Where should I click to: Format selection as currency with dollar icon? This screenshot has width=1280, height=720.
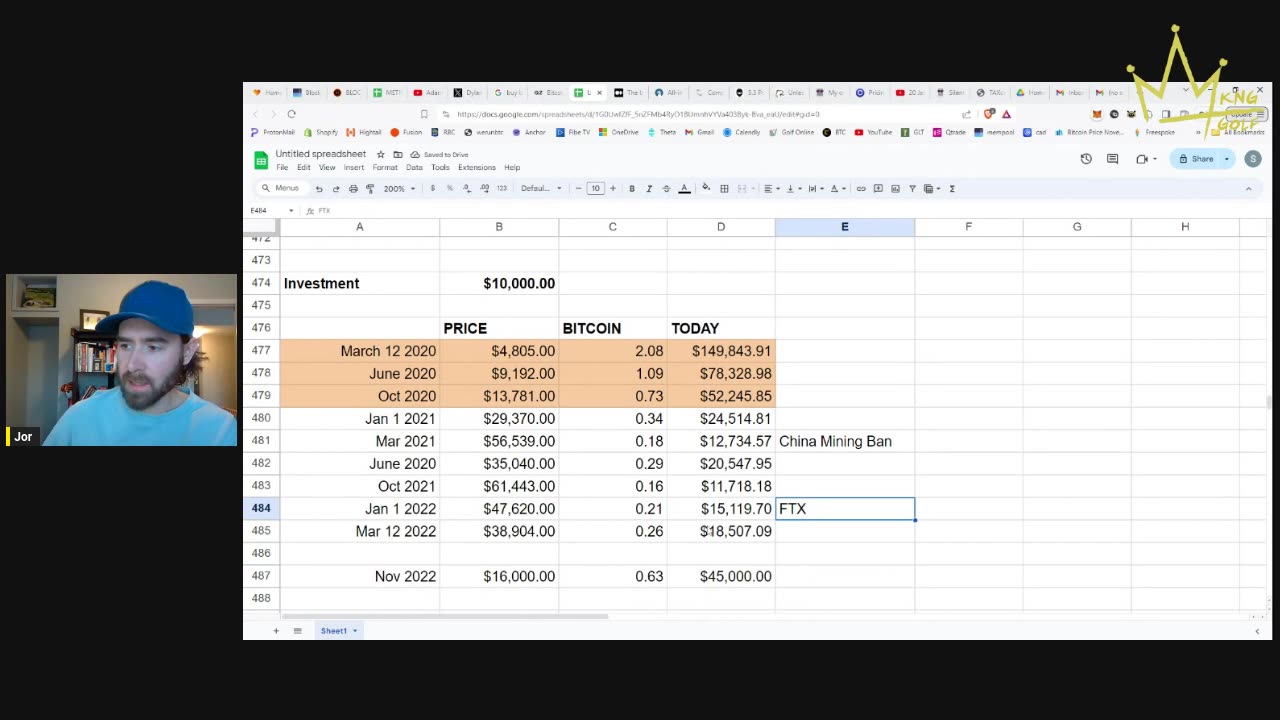(x=432, y=188)
